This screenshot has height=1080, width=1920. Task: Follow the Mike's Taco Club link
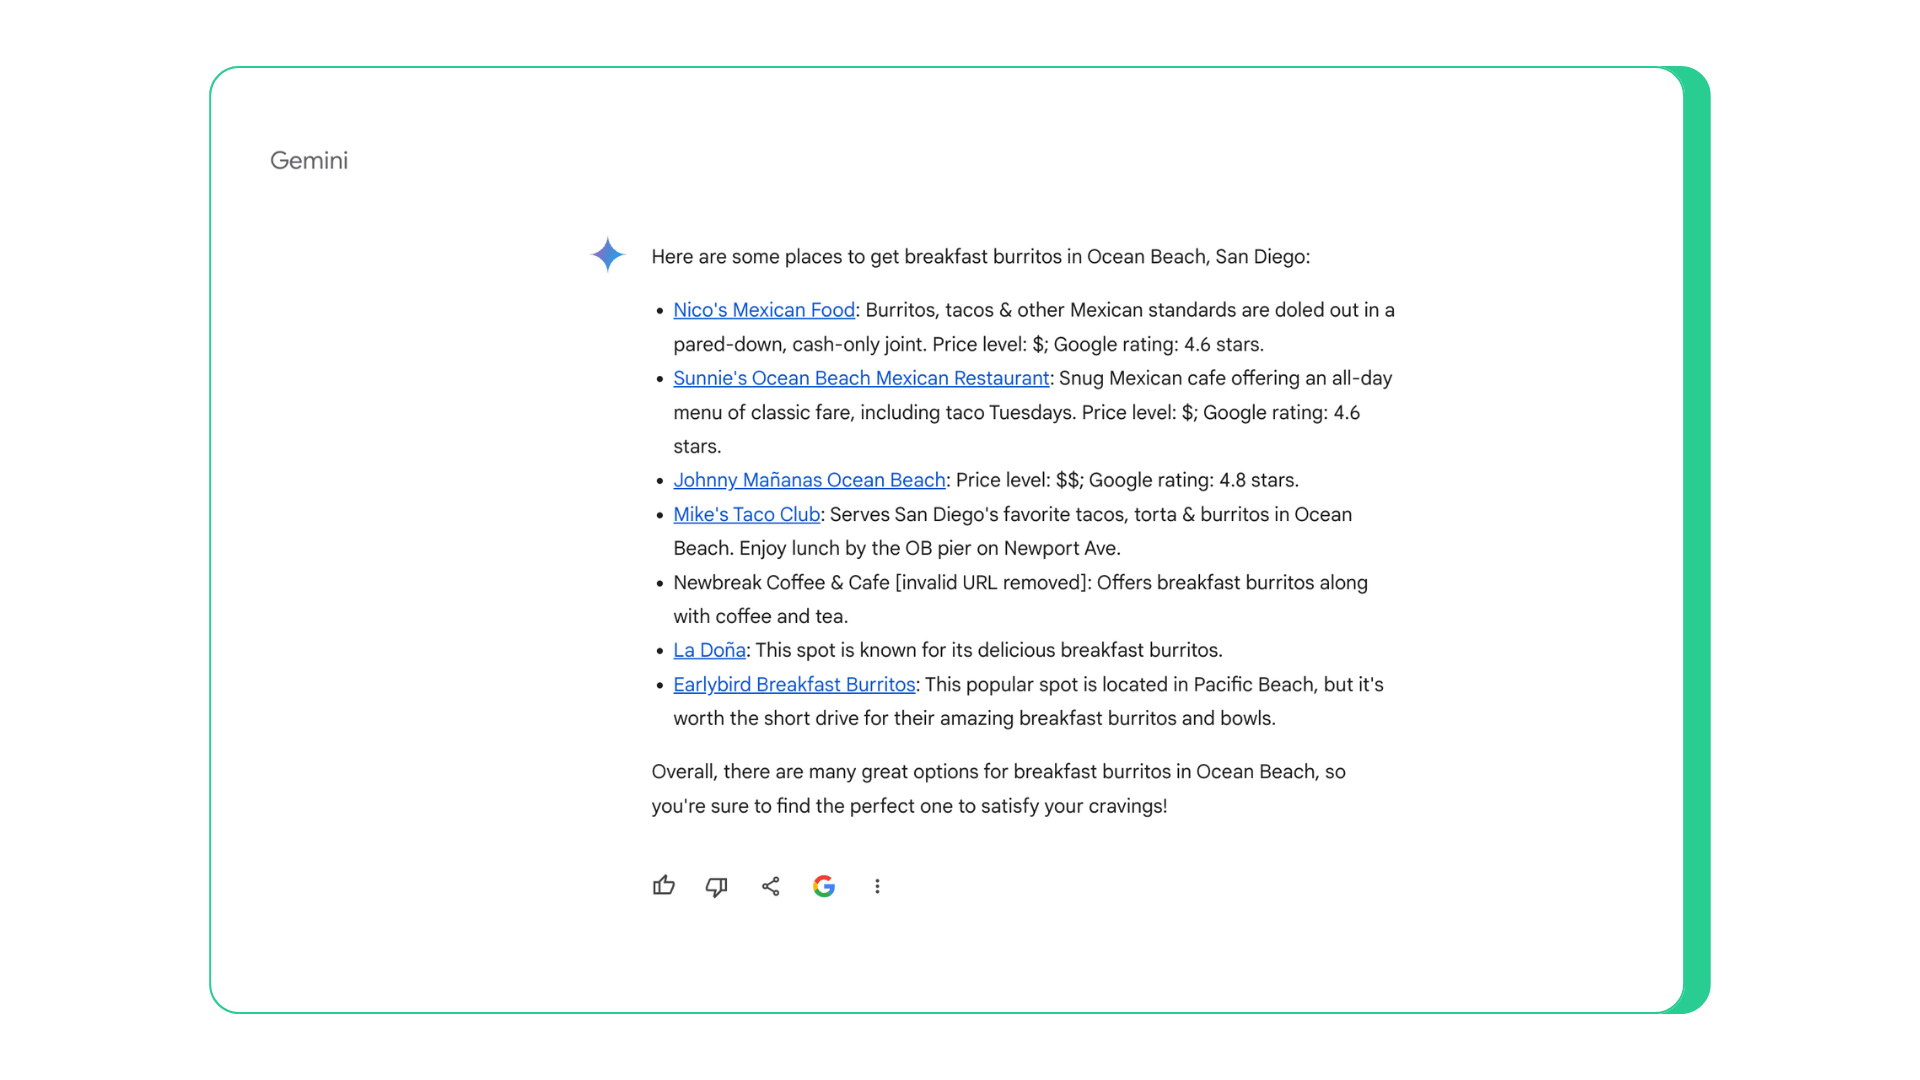[746, 514]
